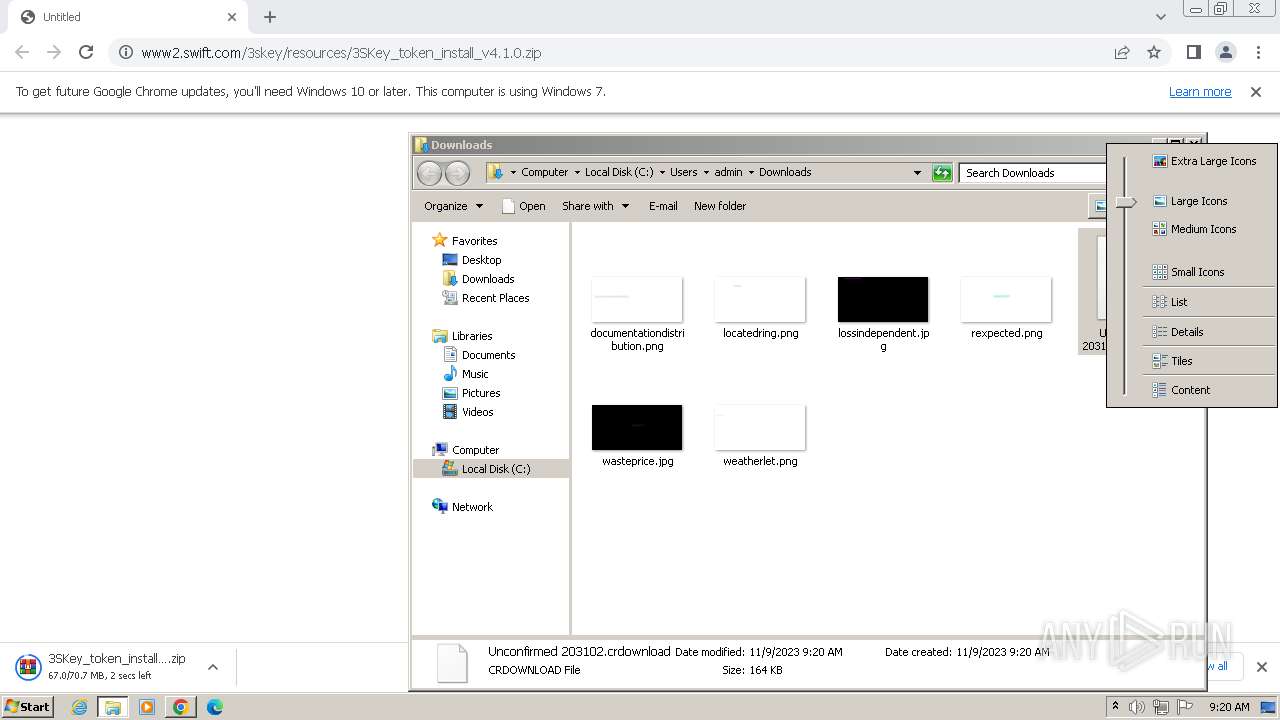Share this page icon in address bar
This screenshot has height=720, width=1280.
pyautogui.click(x=1122, y=52)
